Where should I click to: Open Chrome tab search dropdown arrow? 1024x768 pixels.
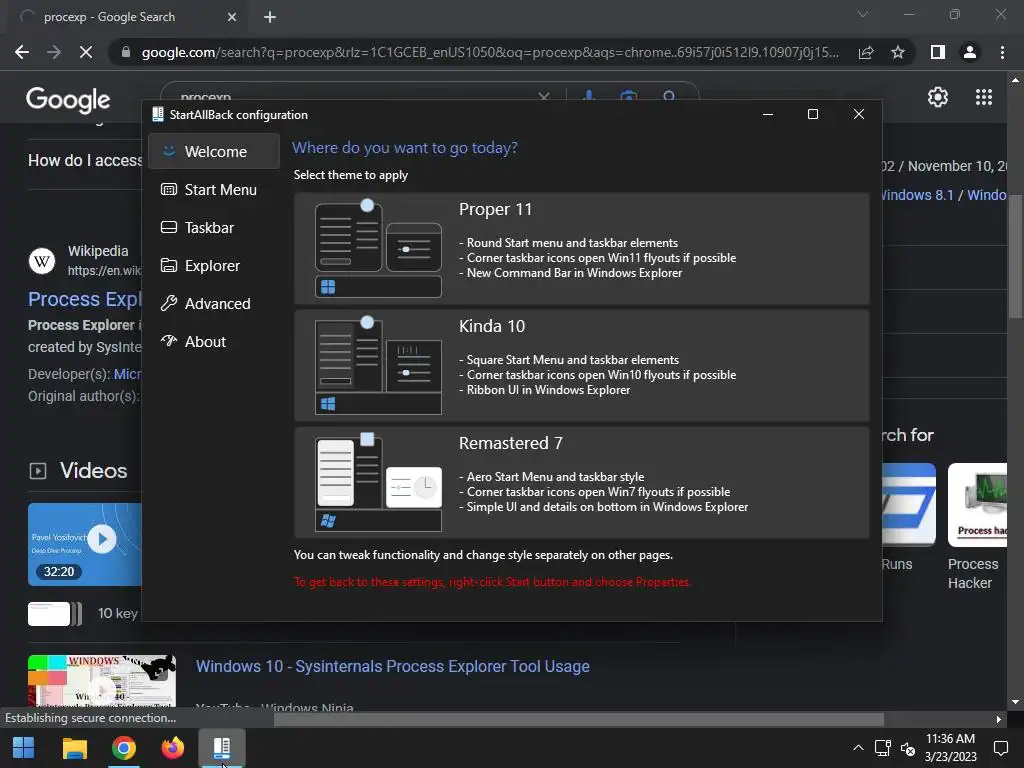pos(863,14)
